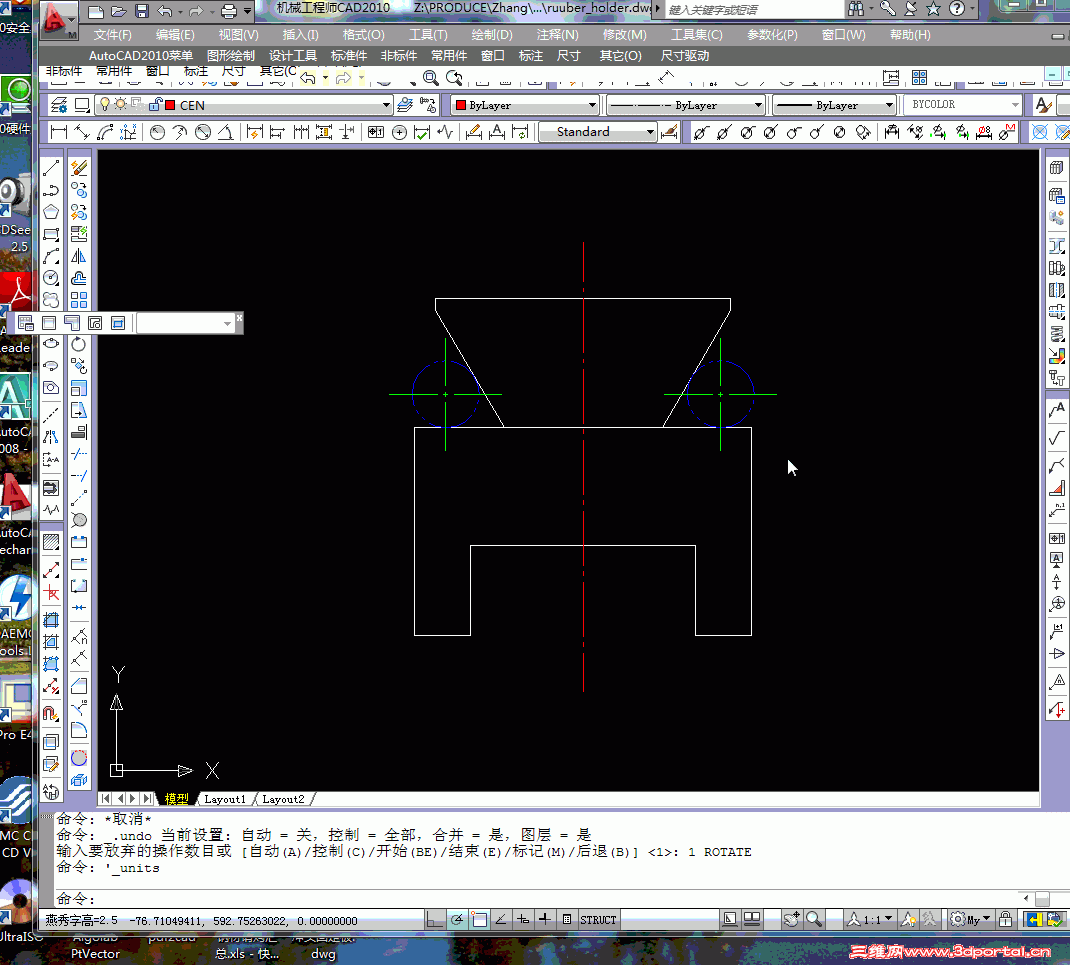Select the Erase tool in modify toolbar
Viewport: 1070px width, 965px height.
[79, 168]
